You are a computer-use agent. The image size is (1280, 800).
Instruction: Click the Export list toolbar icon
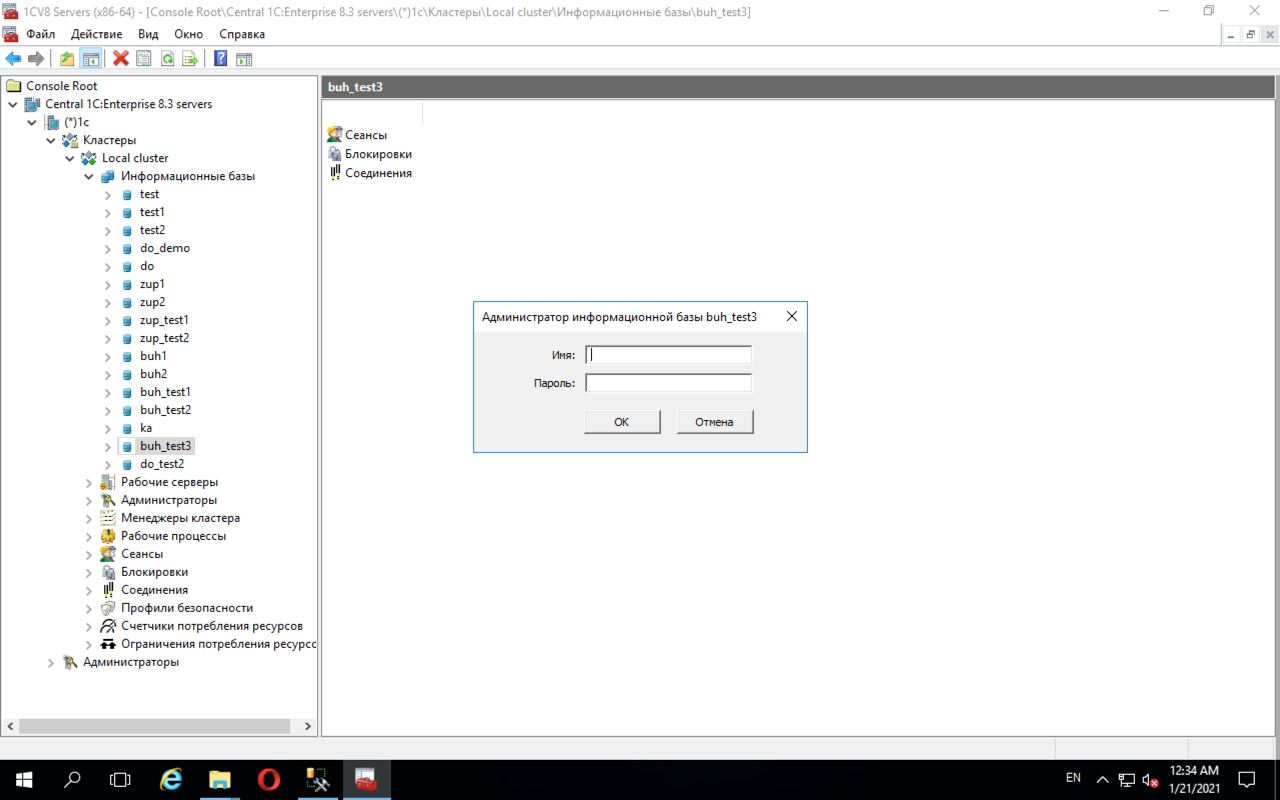tap(190, 59)
